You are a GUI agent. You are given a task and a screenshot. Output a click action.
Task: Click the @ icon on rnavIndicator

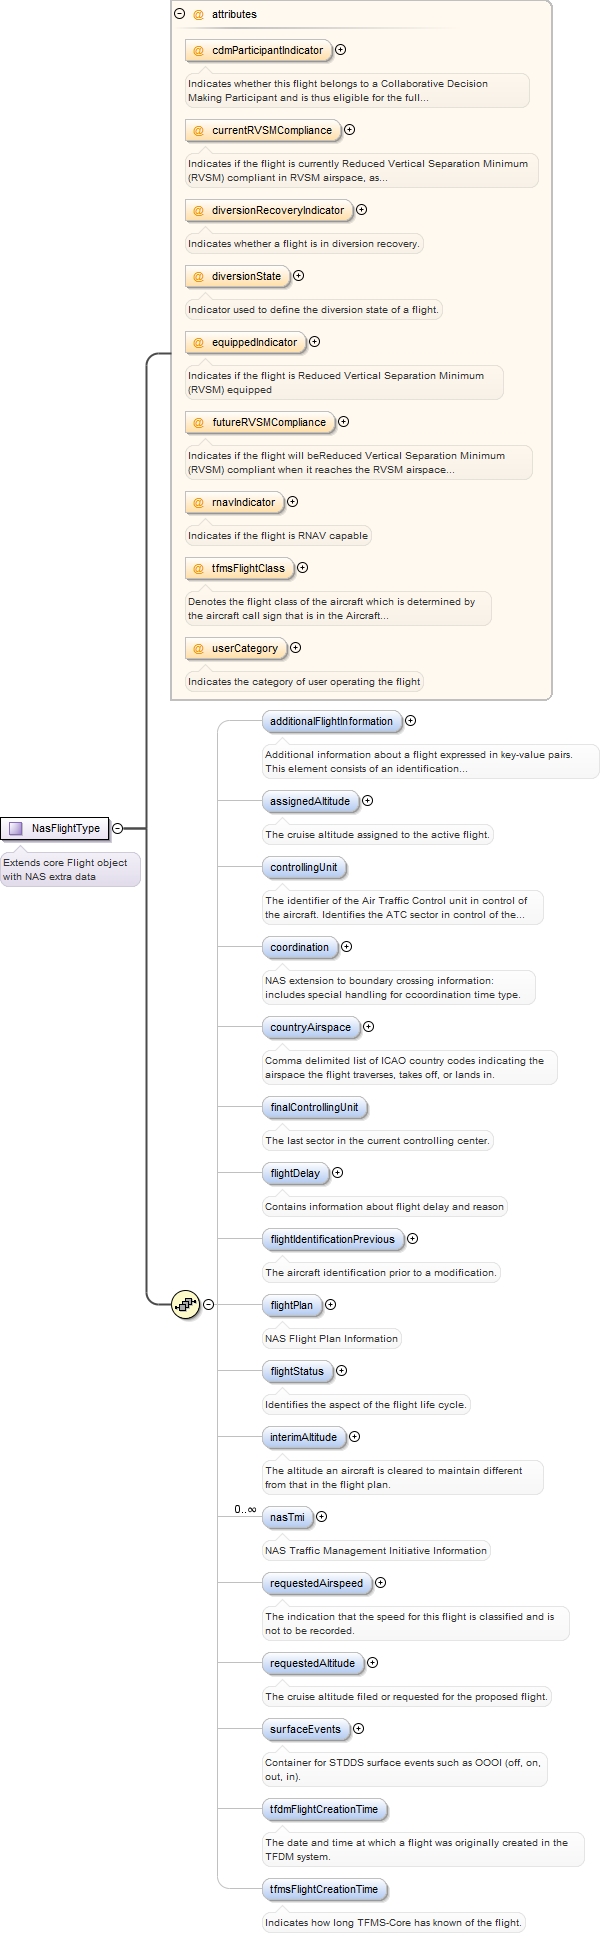[198, 502]
